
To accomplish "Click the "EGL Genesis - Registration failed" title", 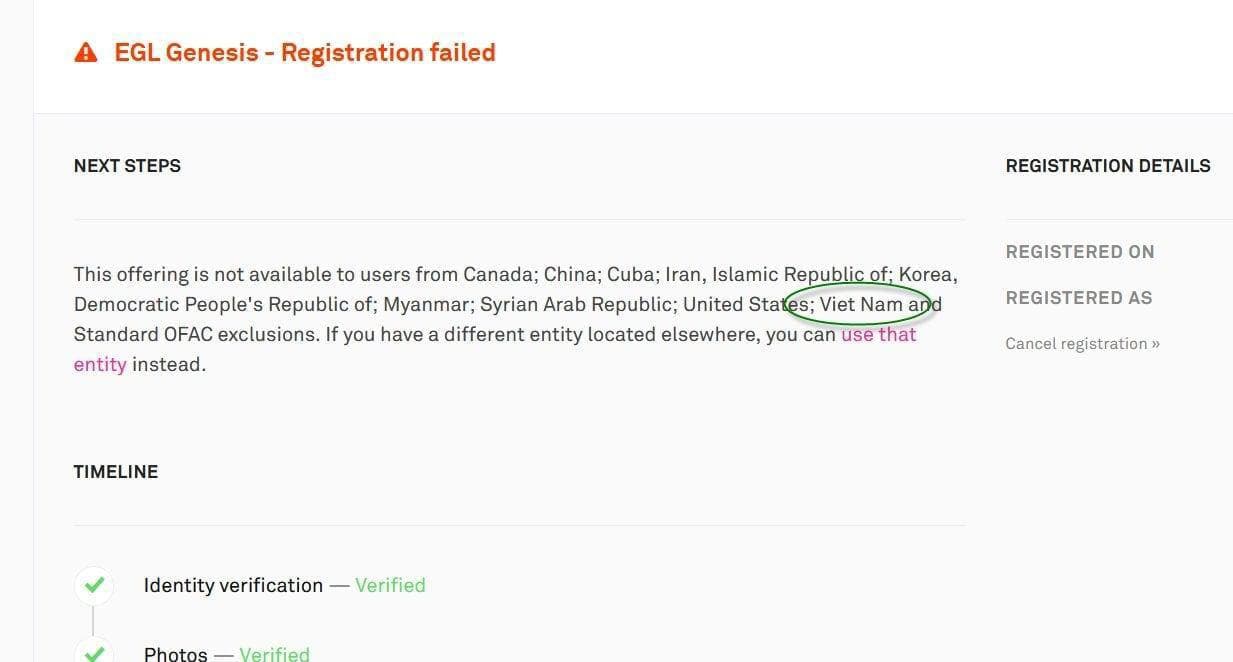I will (x=305, y=53).
